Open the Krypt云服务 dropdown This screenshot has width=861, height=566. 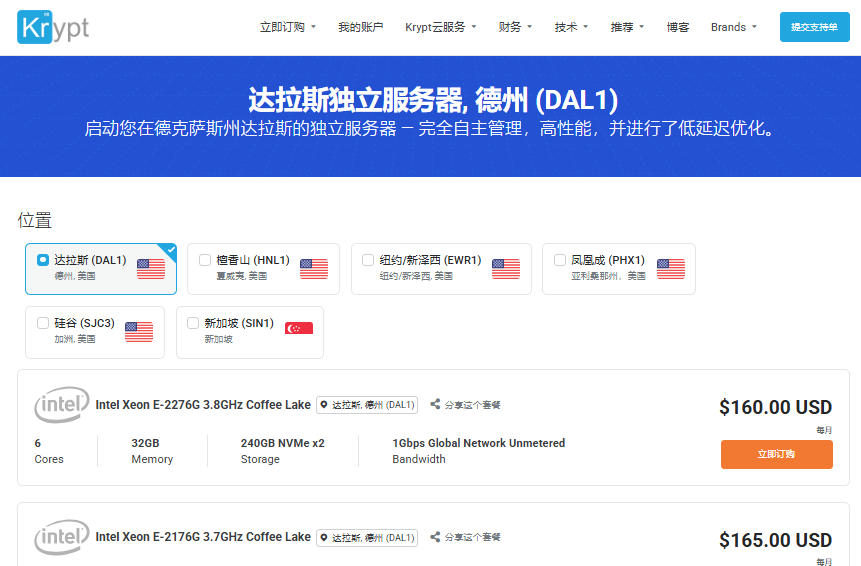point(440,27)
